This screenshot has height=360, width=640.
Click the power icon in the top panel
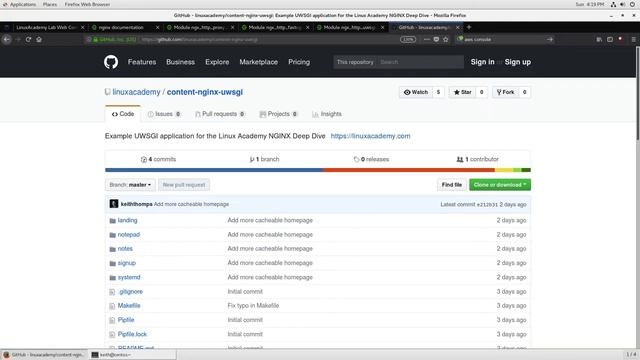coord(632,4)
